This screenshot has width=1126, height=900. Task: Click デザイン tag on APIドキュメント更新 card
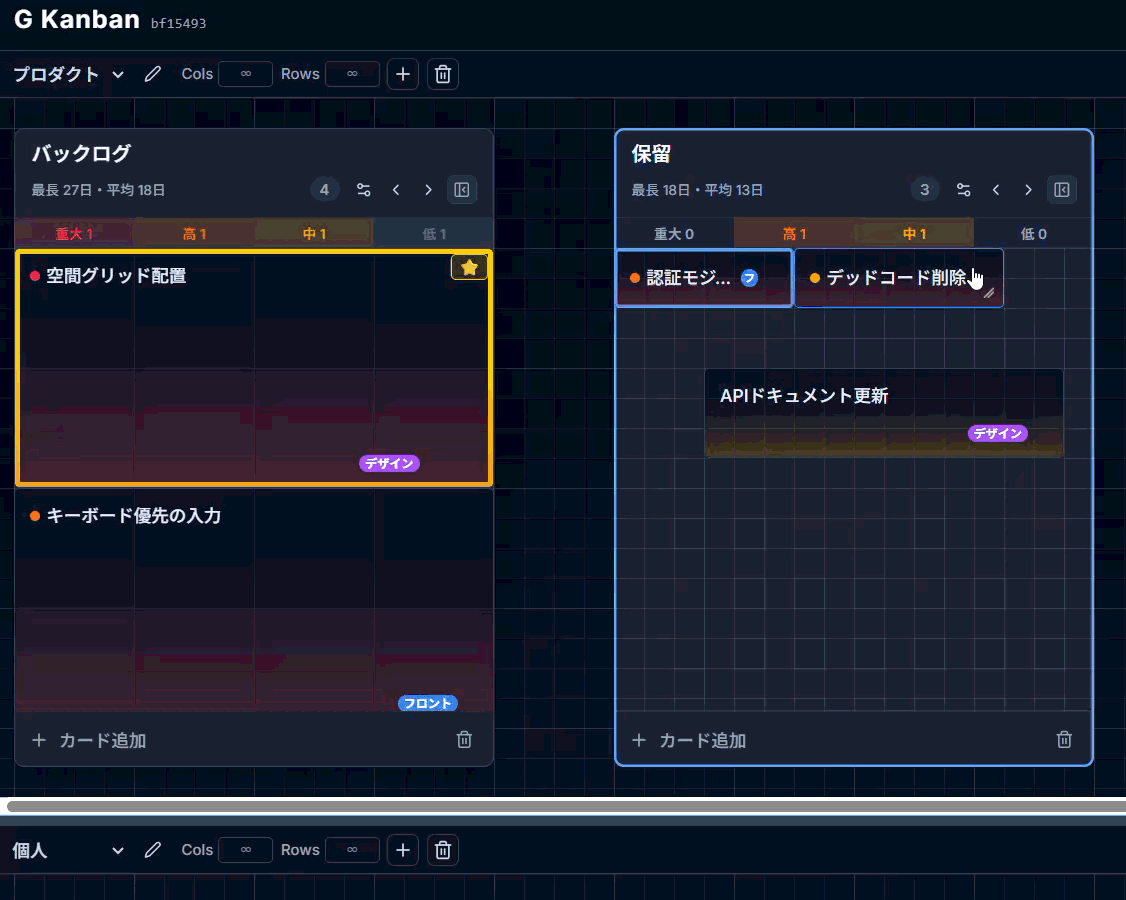pos(998,433)
